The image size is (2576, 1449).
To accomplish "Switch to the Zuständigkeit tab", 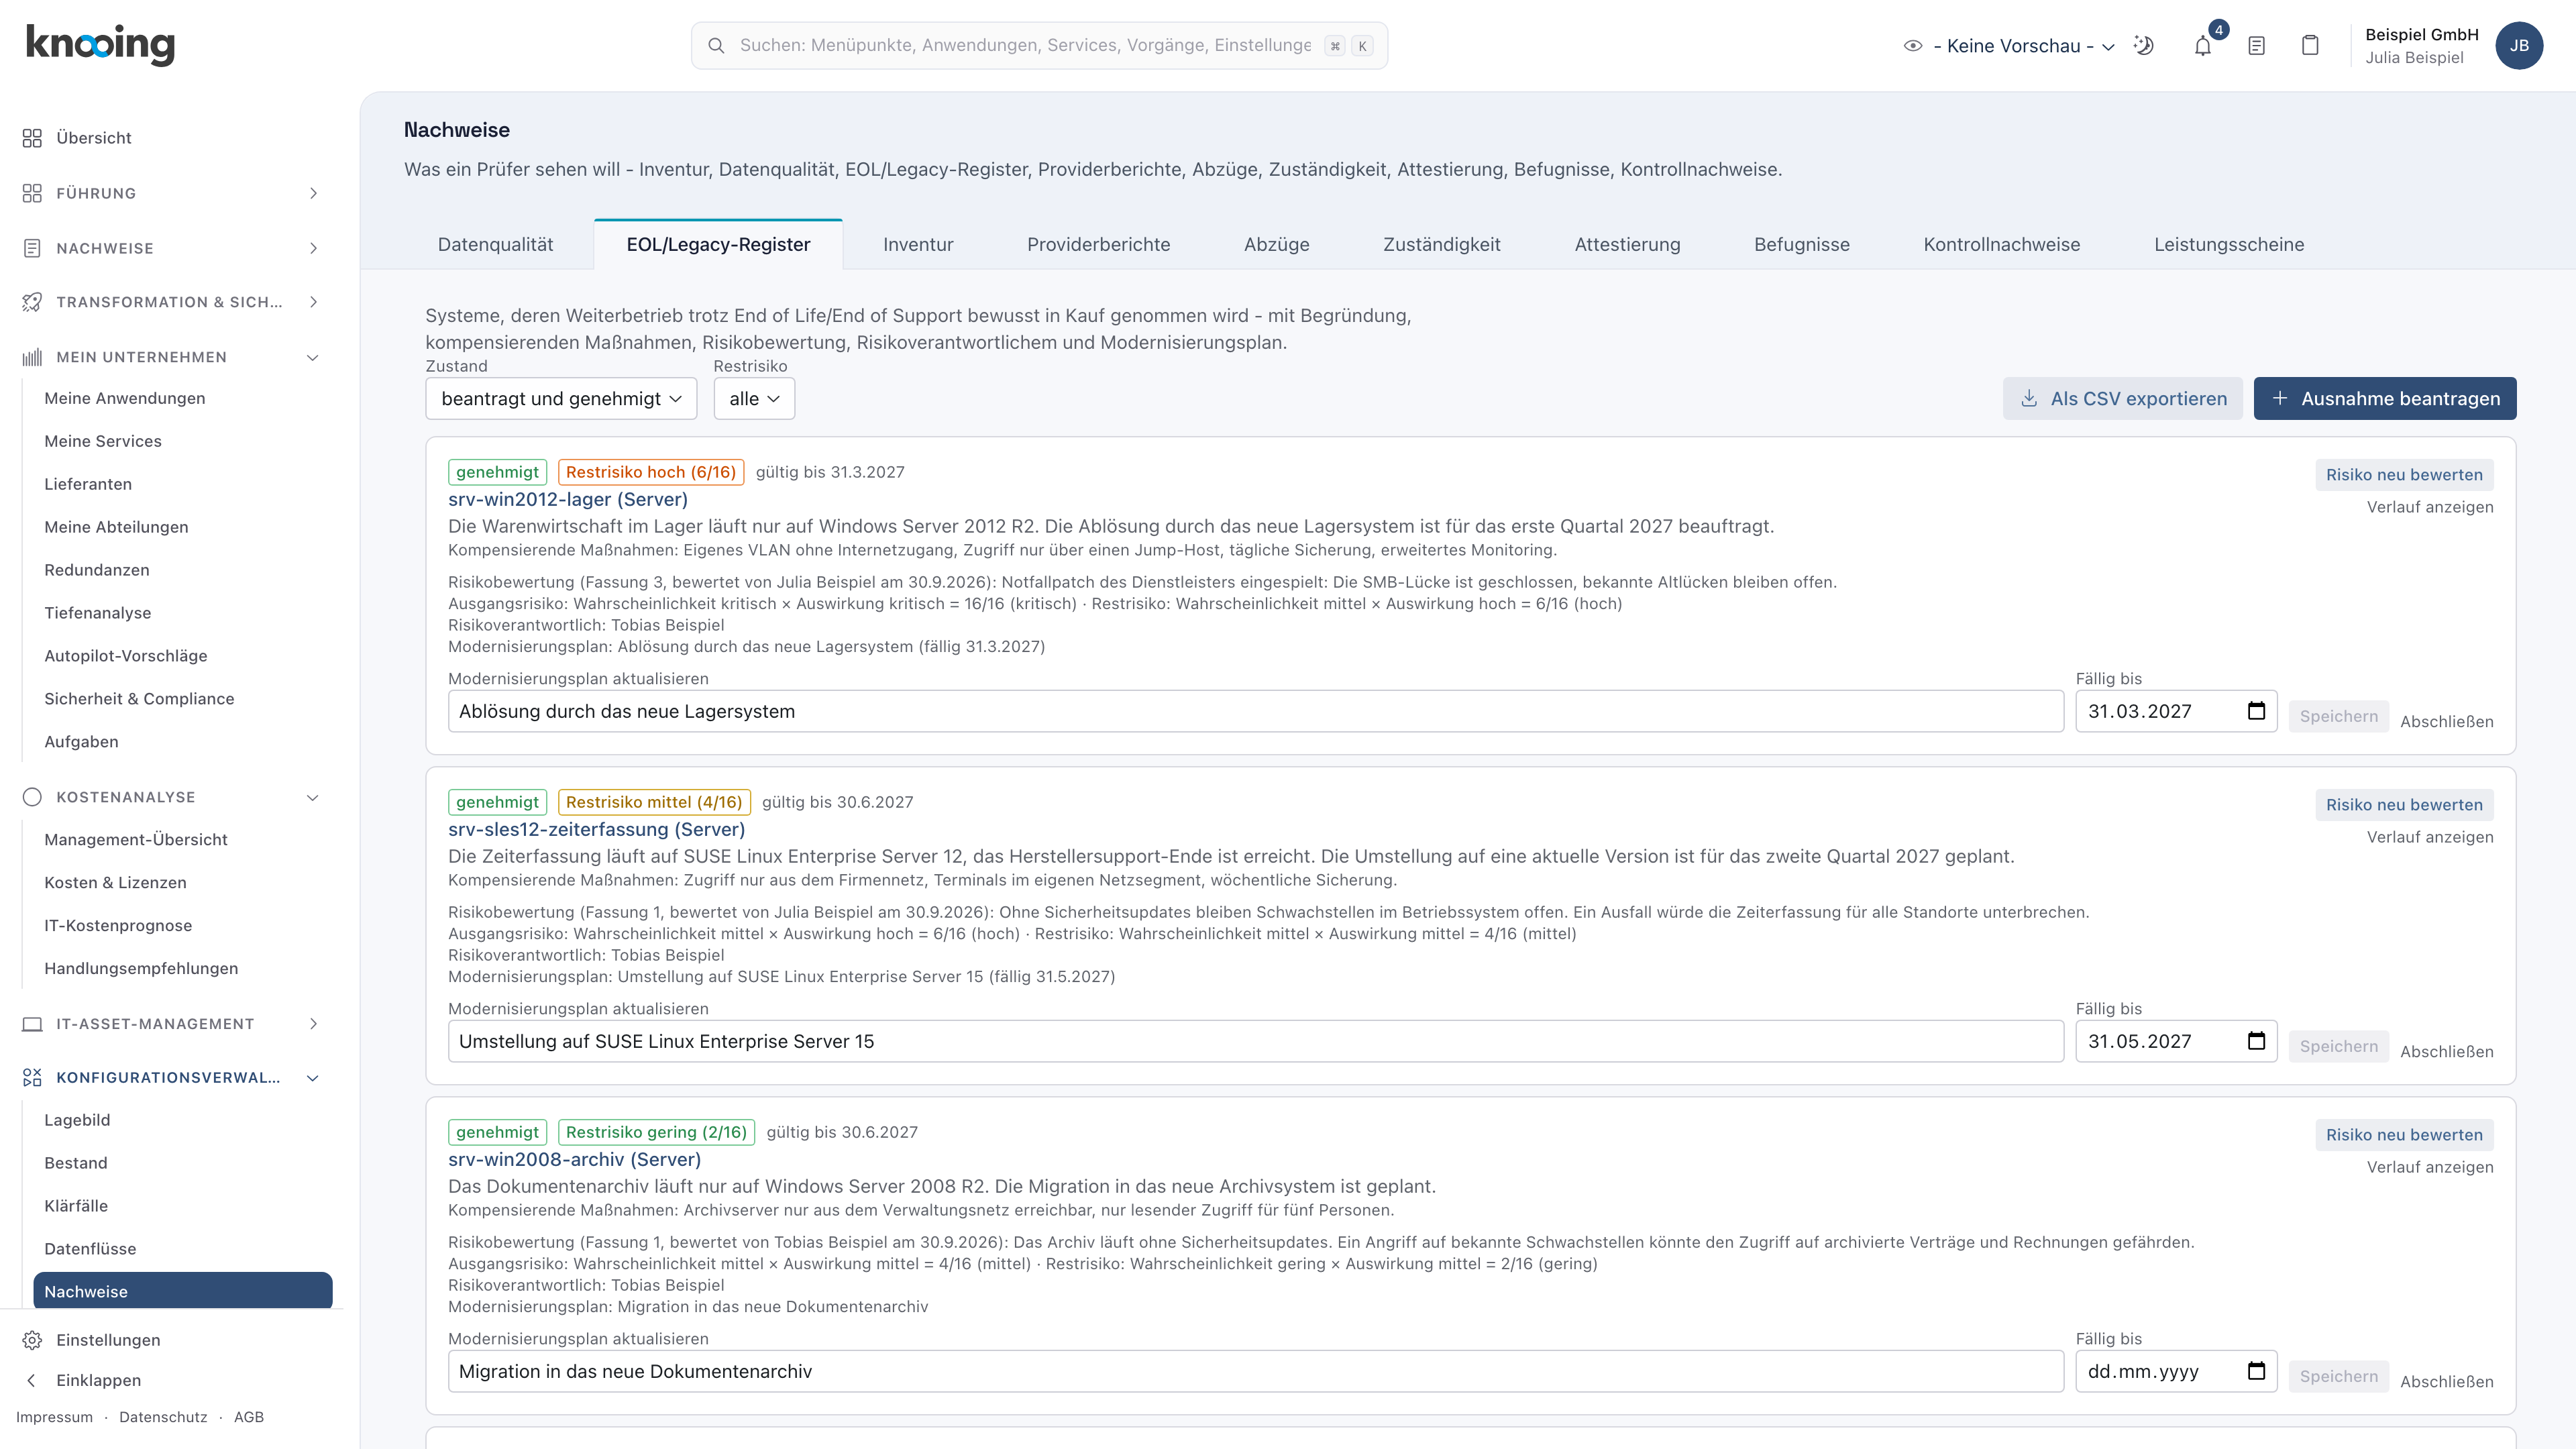I will [1441, 245].
